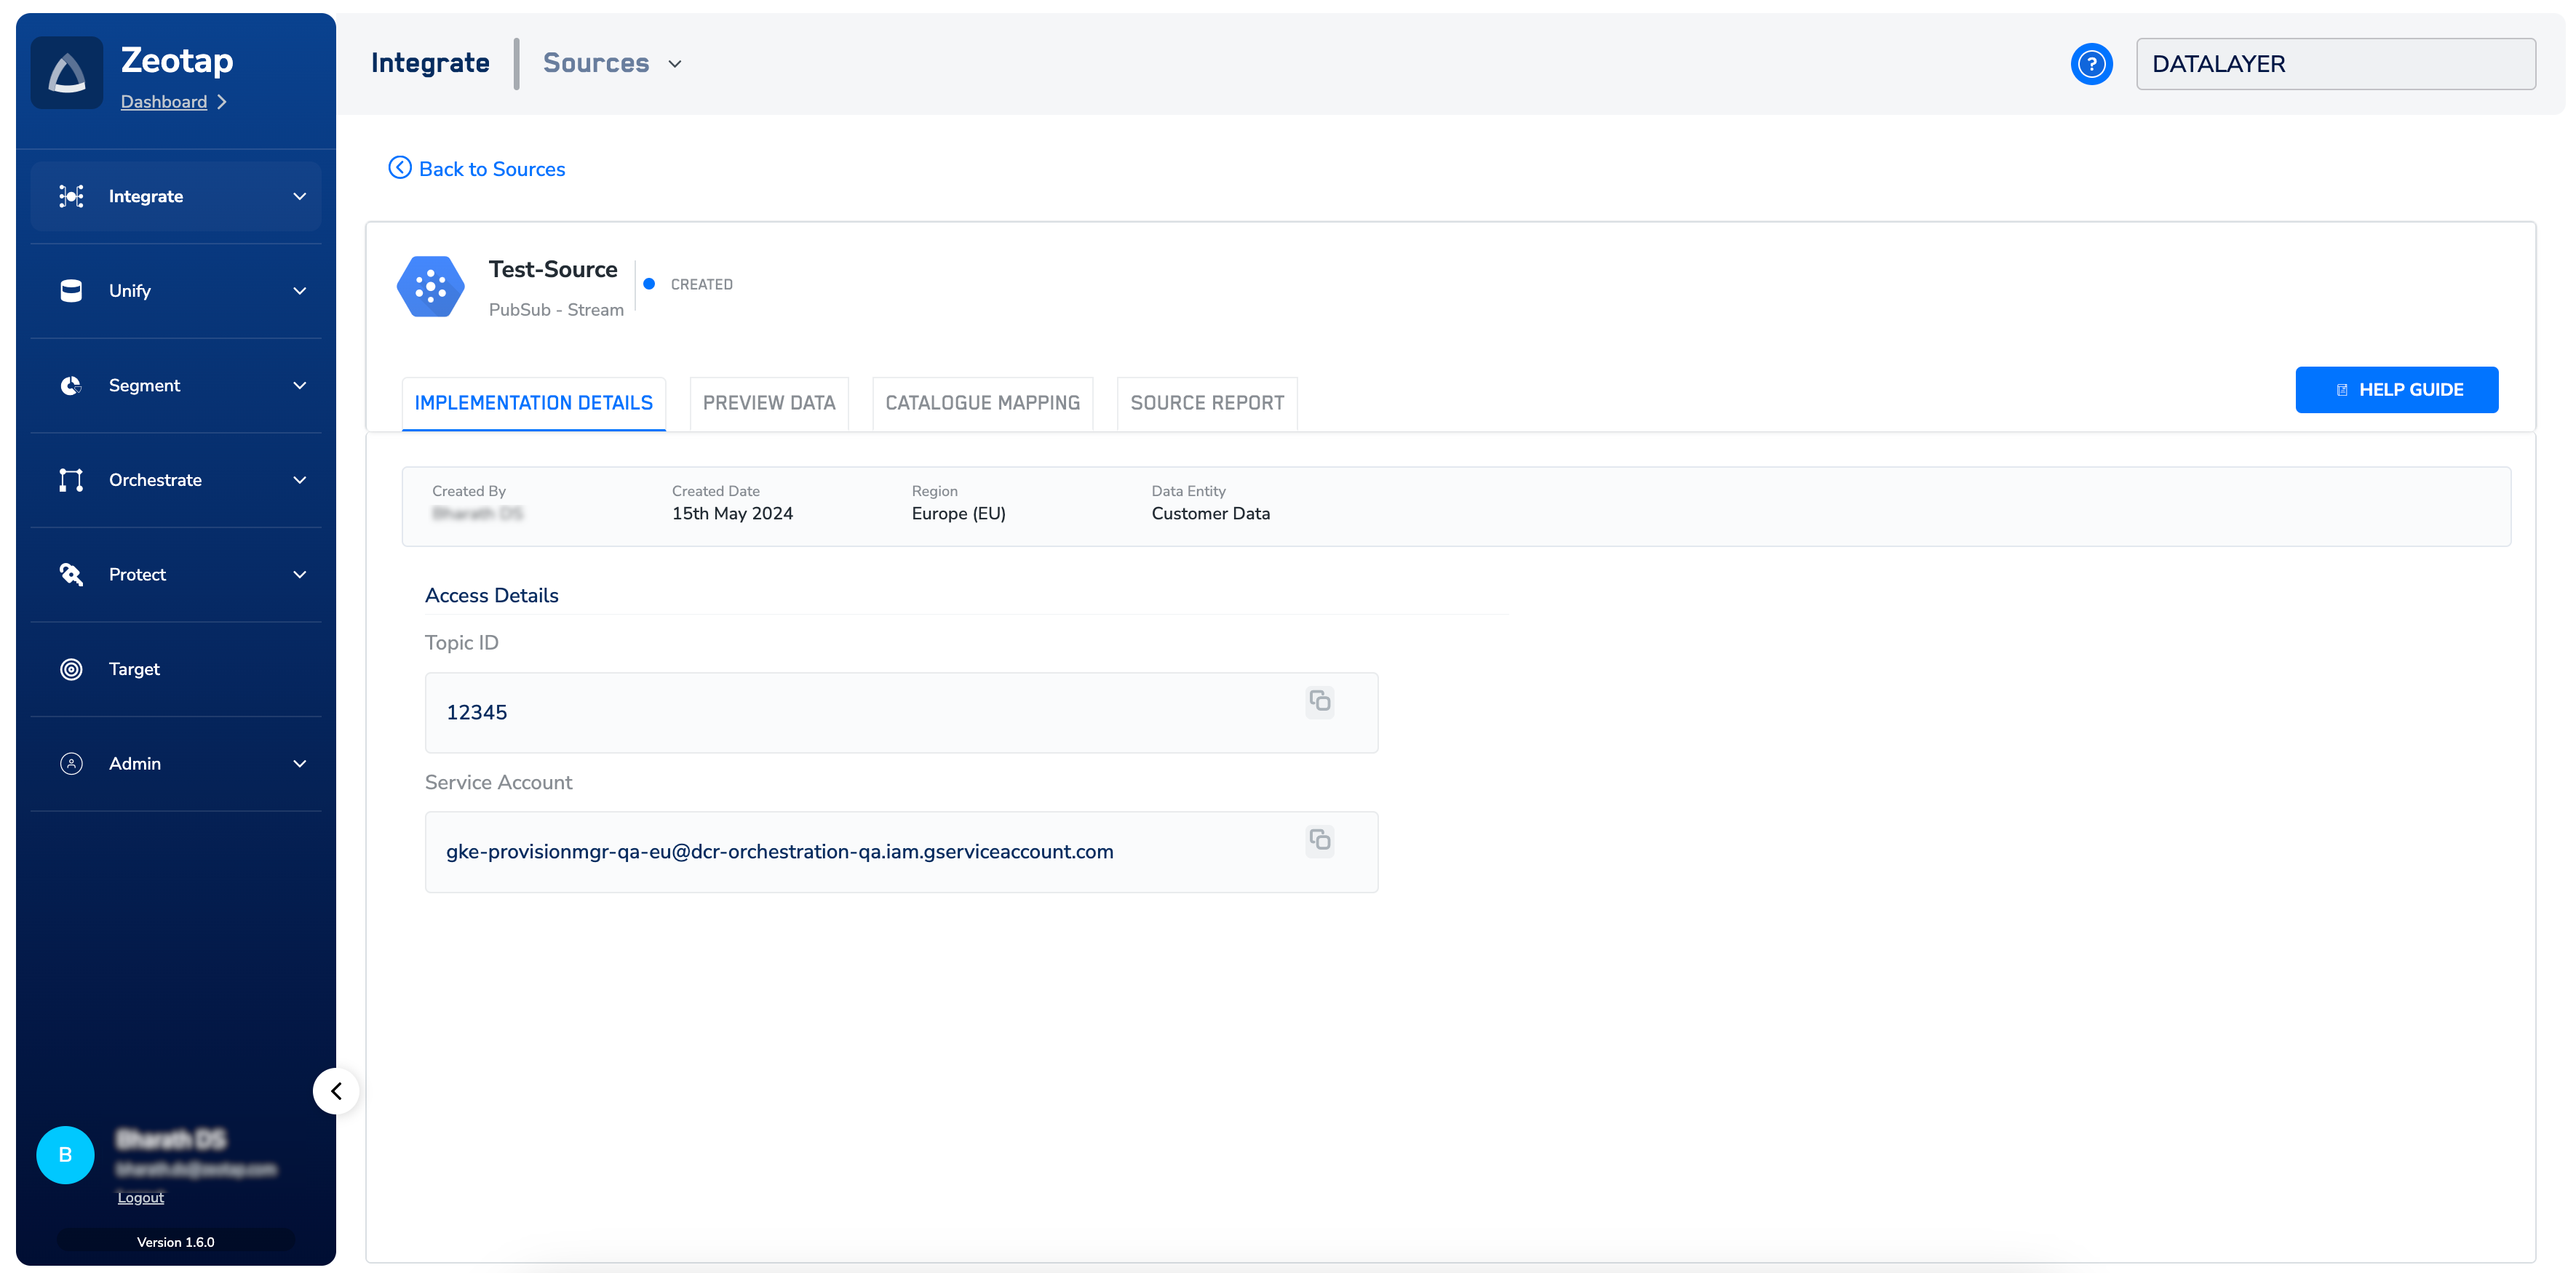Expand the Admin menu chevron
This screenshot has height=1273, width=2576.
pyautogui.click(x=299, y=763)
